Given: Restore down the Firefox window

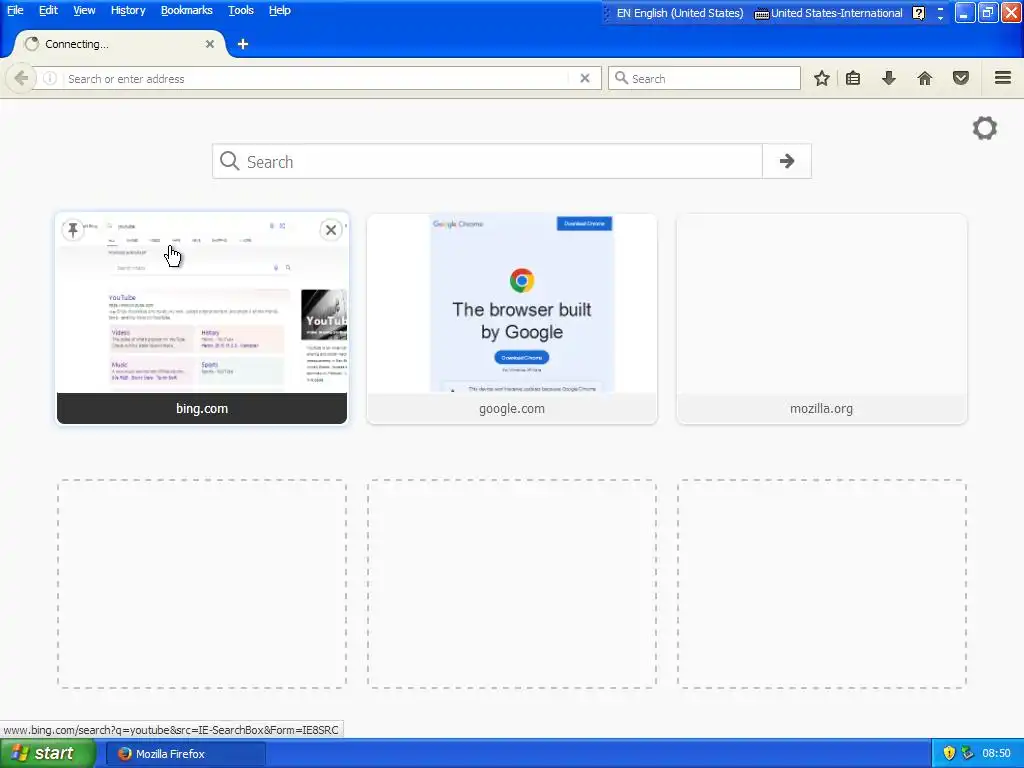Looking at the screenshot, I should 987,12.
